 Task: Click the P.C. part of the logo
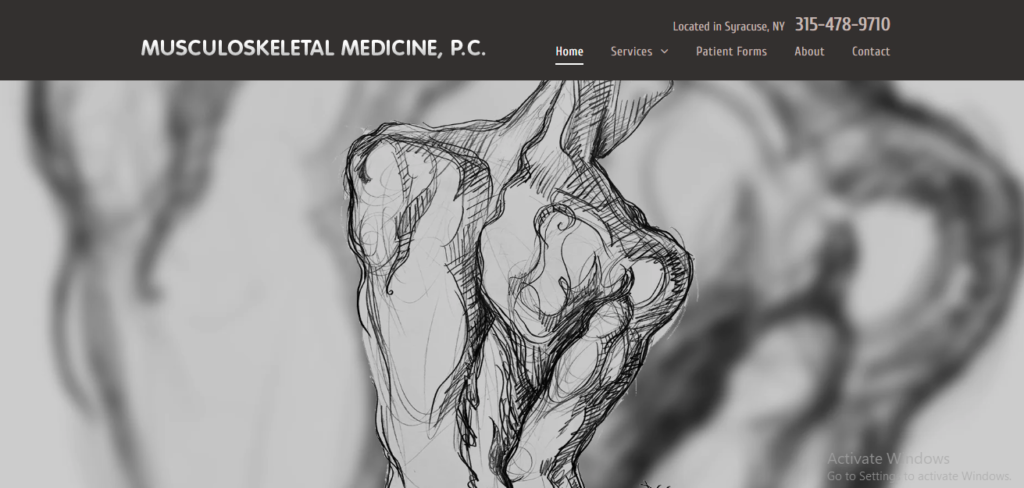468,48
